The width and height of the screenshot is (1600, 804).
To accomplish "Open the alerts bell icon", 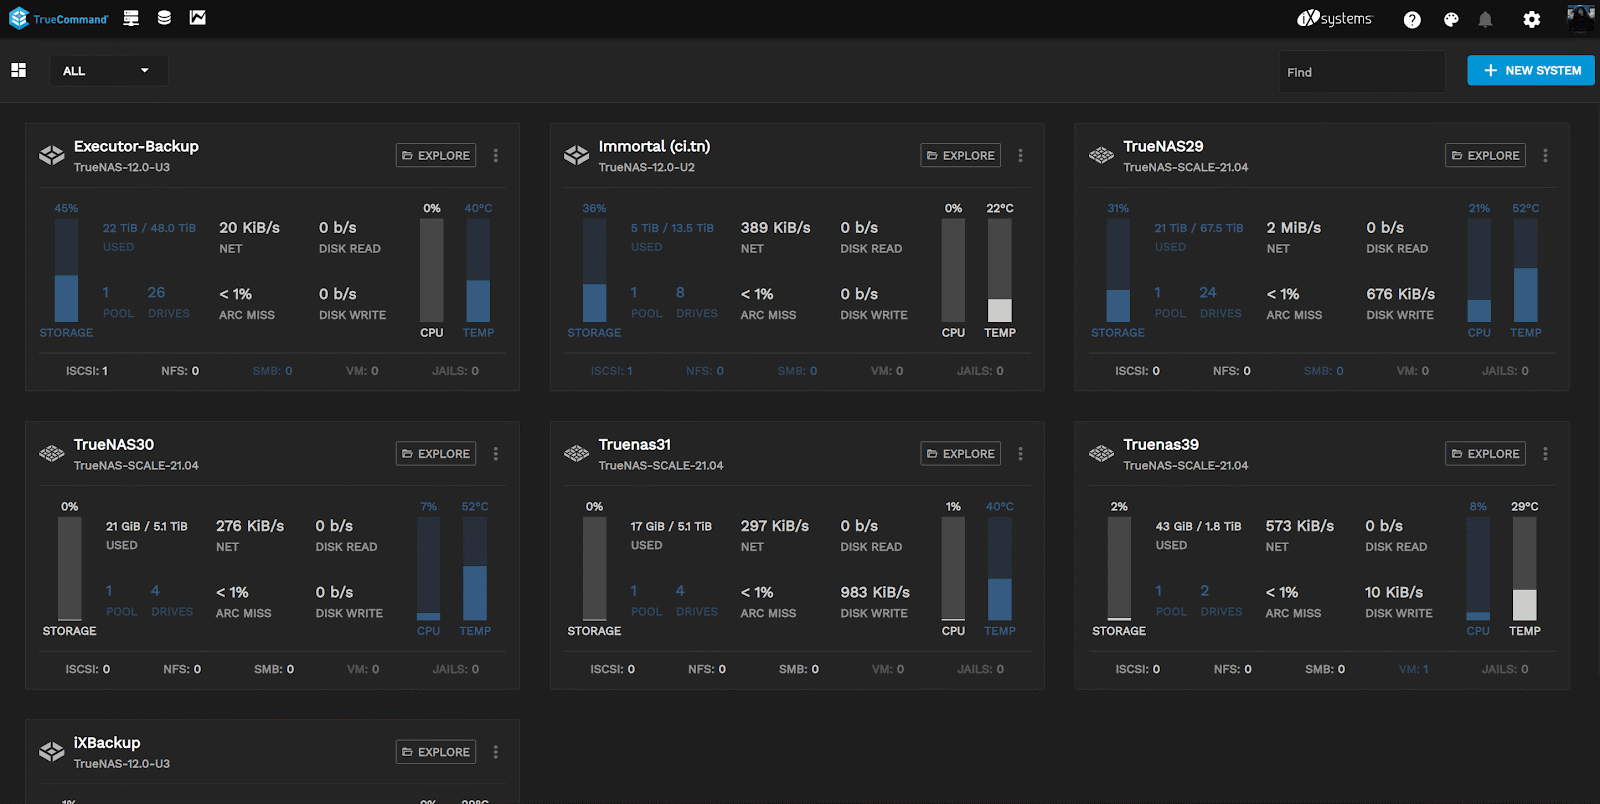I will point(1485,19).
